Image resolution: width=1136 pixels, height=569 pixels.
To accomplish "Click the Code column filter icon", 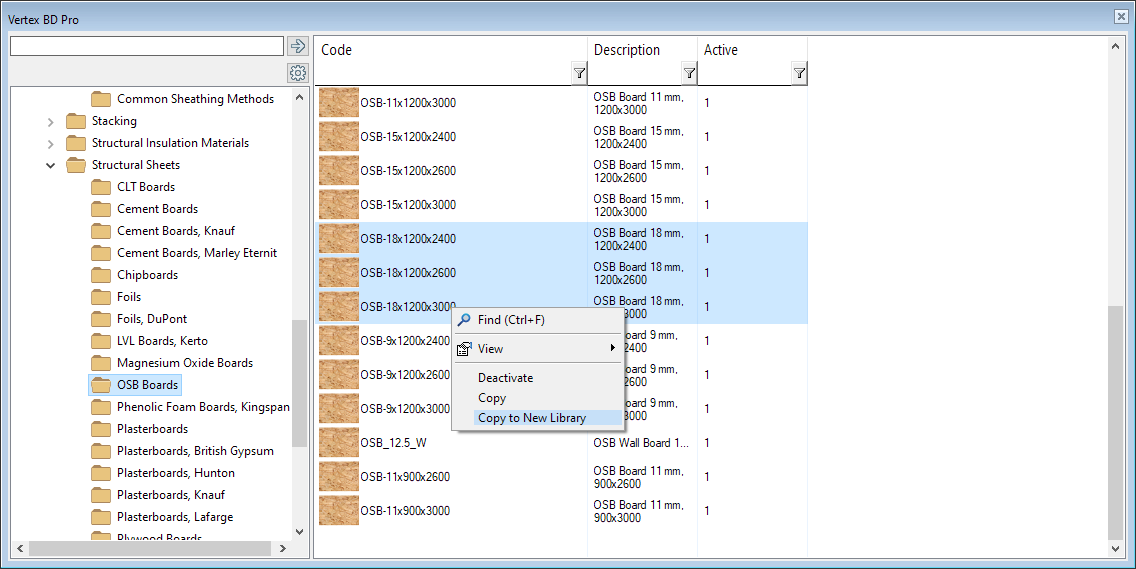I will (x=579, y=73).
